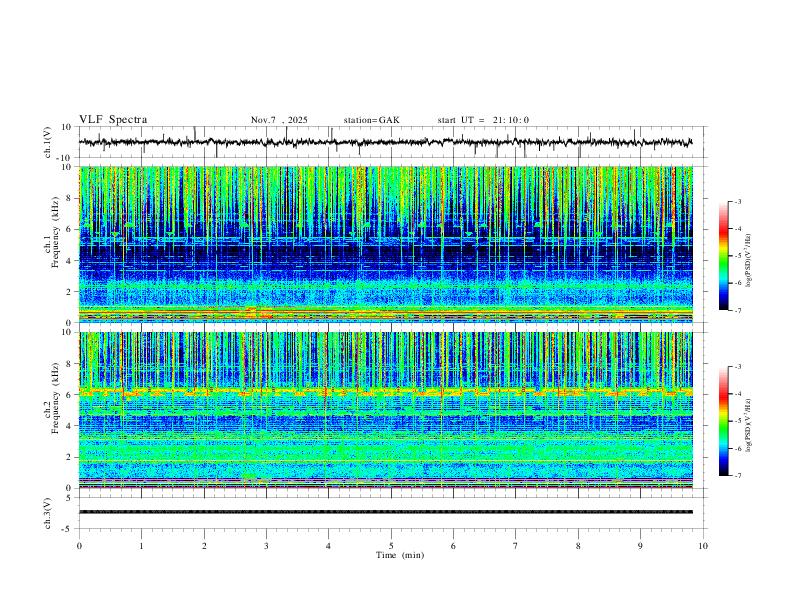Screen dimensions: 792x612
Task: Click the ch.1 voltage waveform trace
Action: click(x=385, y=142)
